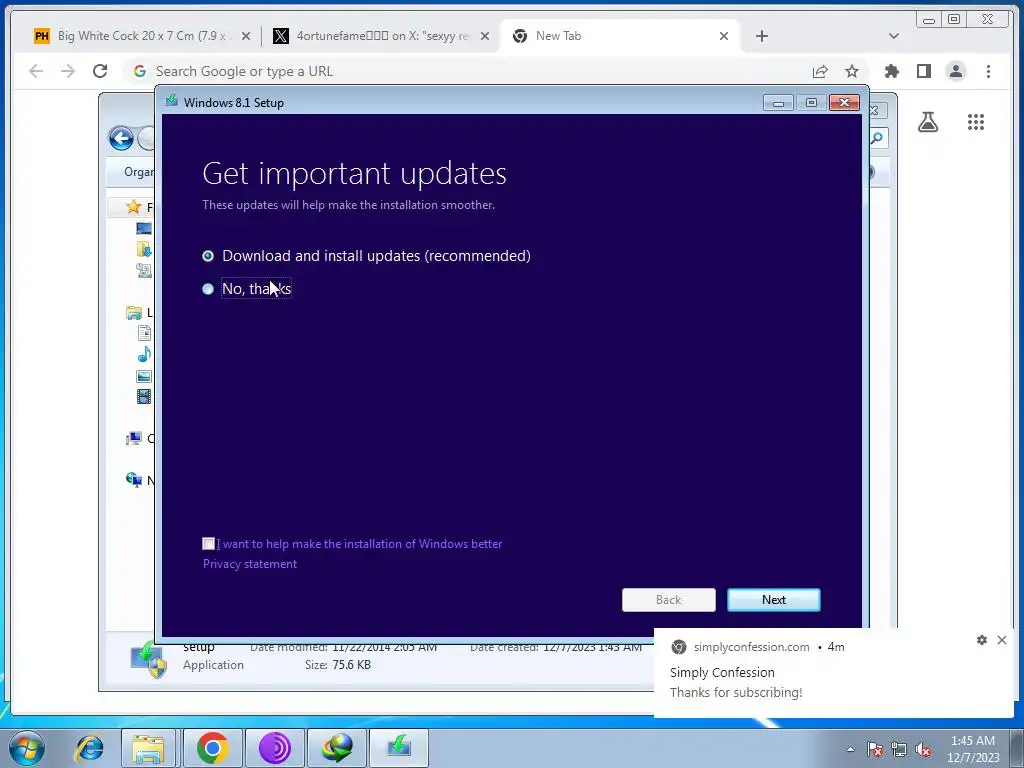Switch to Windows Setup taskbar icon
Viewport: 1024px width, 768px height.
pos(399,748)
